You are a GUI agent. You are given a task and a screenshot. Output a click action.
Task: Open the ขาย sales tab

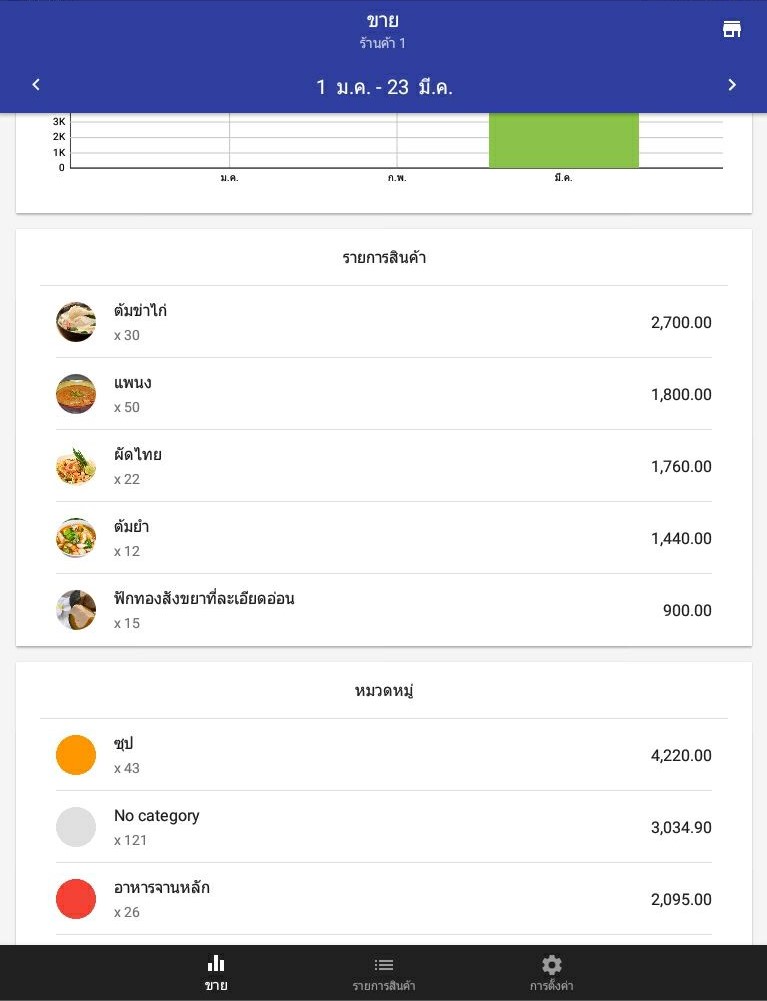pyautogui.click(x=216, y=973)
